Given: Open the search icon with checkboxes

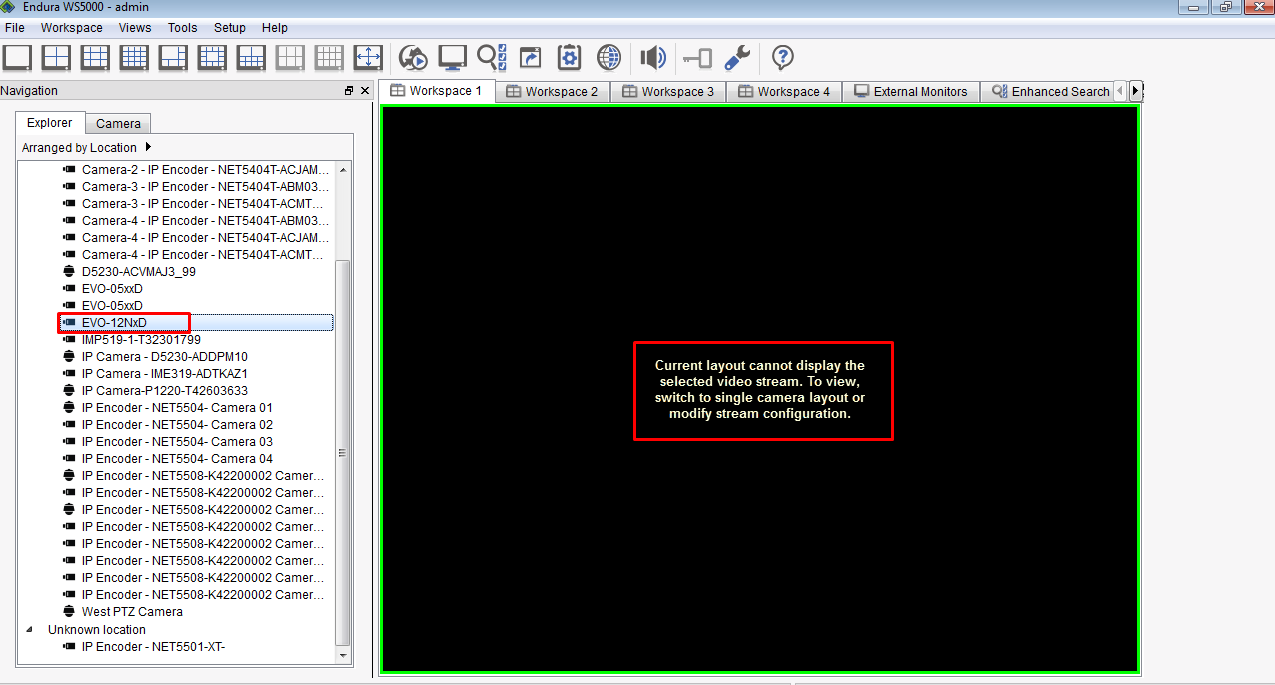Looking at the screenshot, I should click(492, 58).
